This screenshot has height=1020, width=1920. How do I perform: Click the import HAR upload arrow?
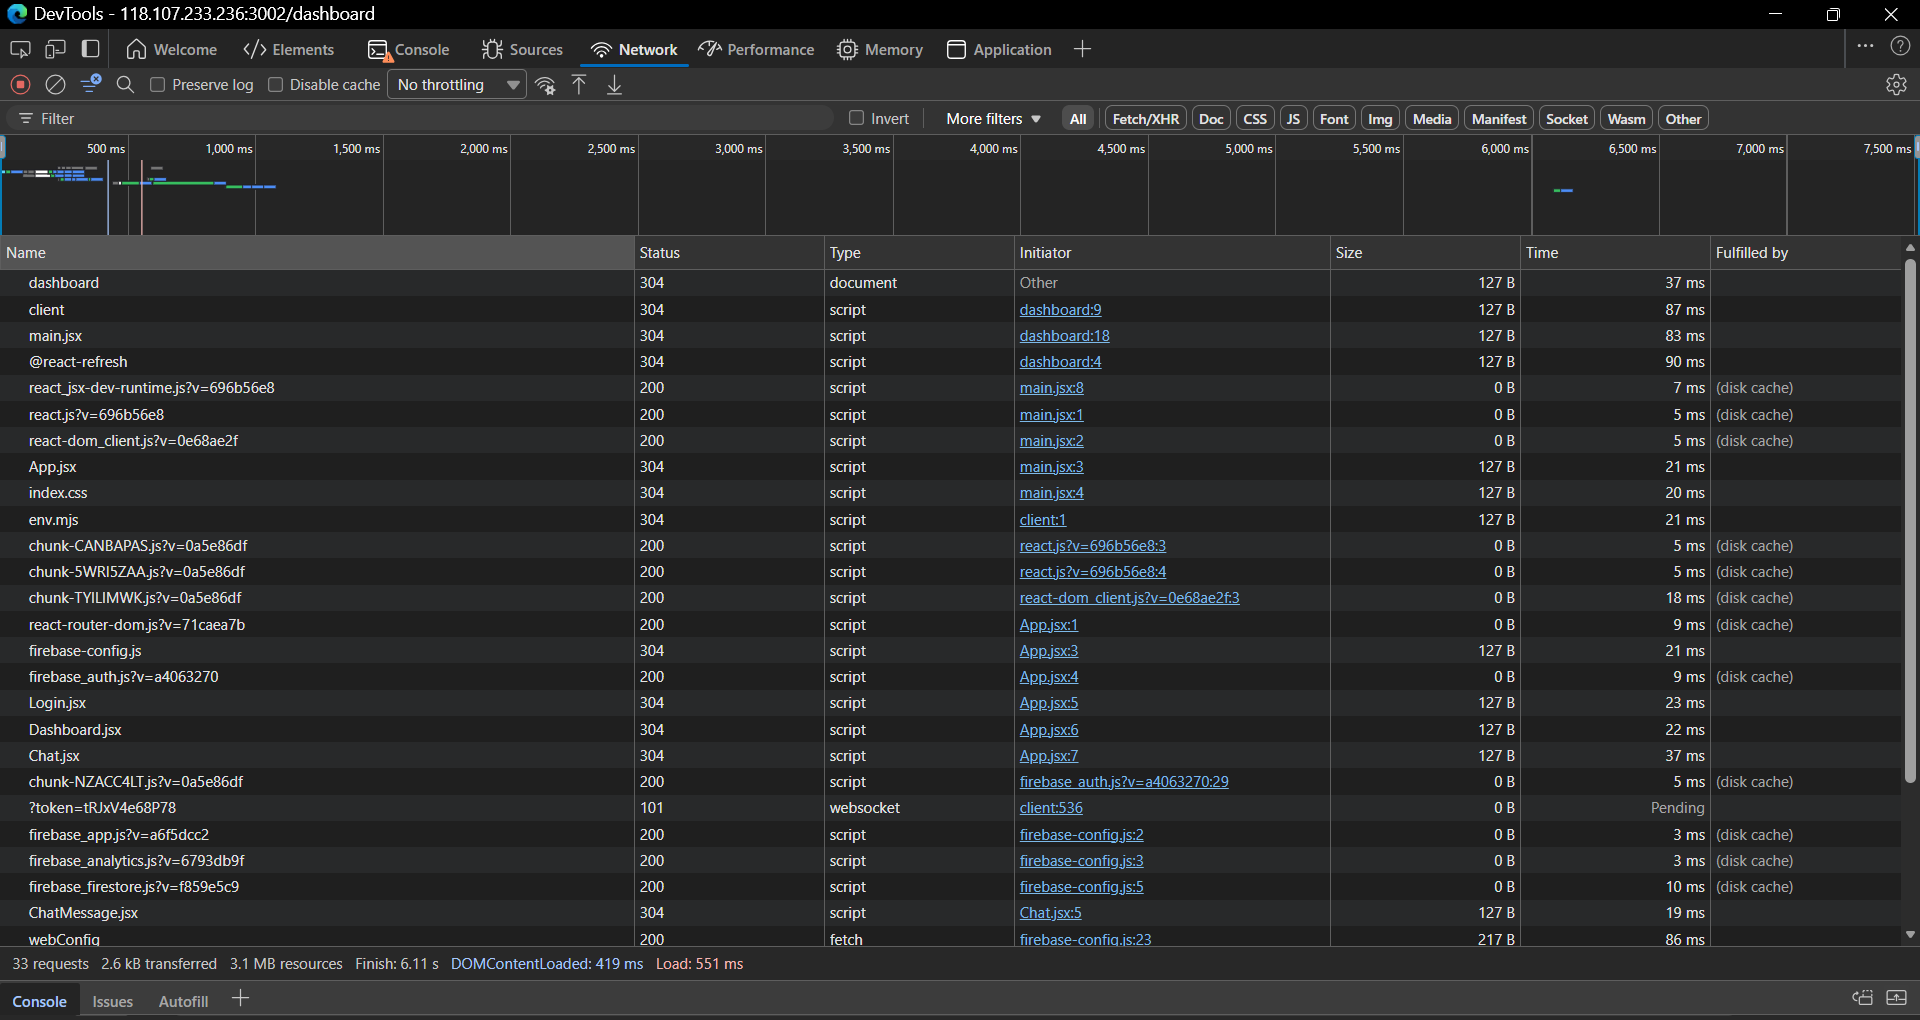pos(579,85)
